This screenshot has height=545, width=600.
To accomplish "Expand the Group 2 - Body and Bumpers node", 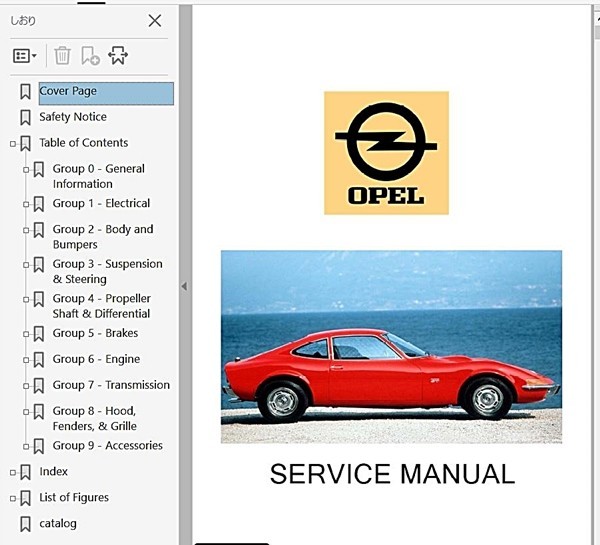I will pos(26,230).
